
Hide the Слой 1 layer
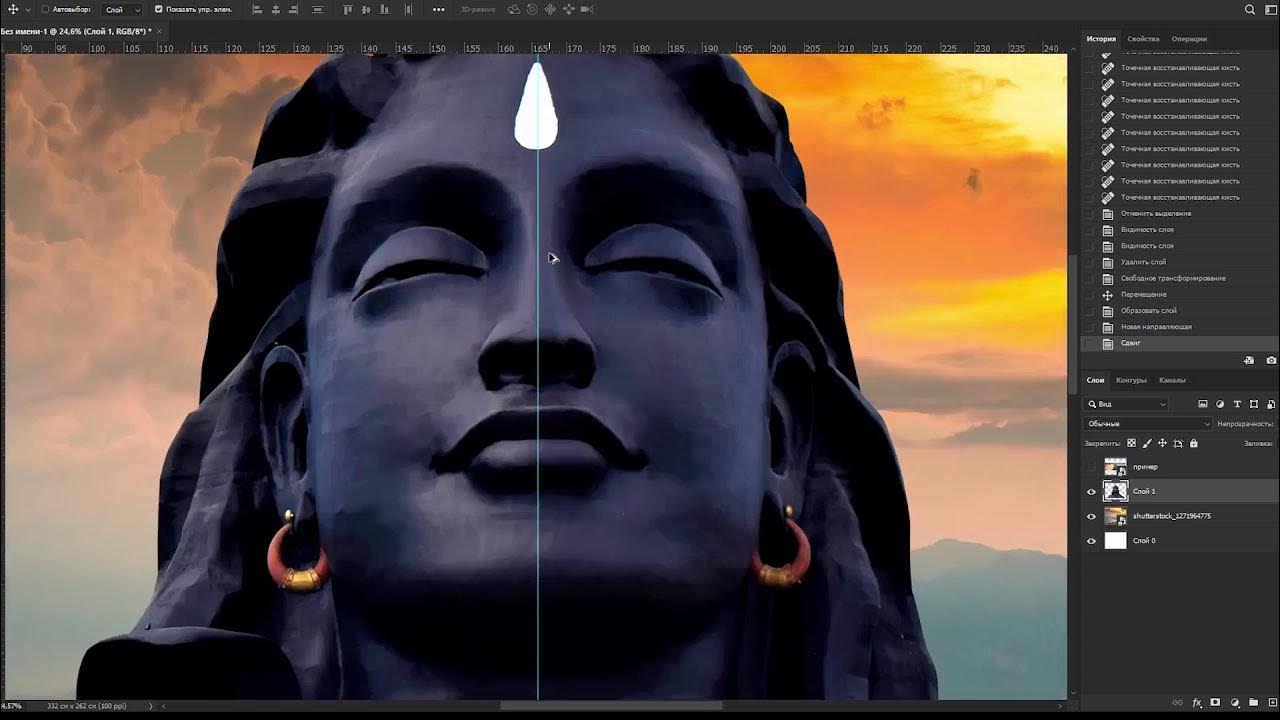coord(1091,491)
